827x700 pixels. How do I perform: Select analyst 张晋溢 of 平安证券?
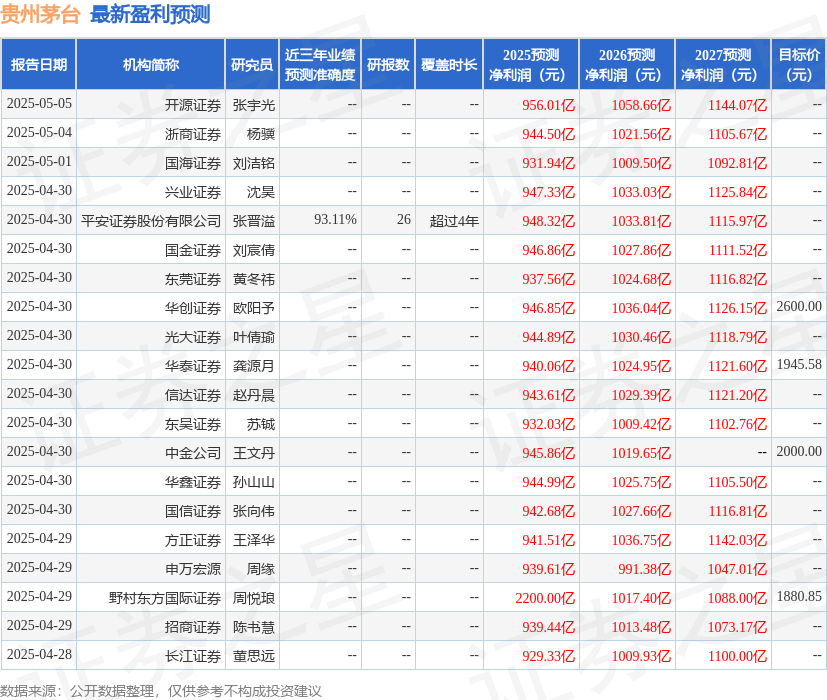pos(251,221)
